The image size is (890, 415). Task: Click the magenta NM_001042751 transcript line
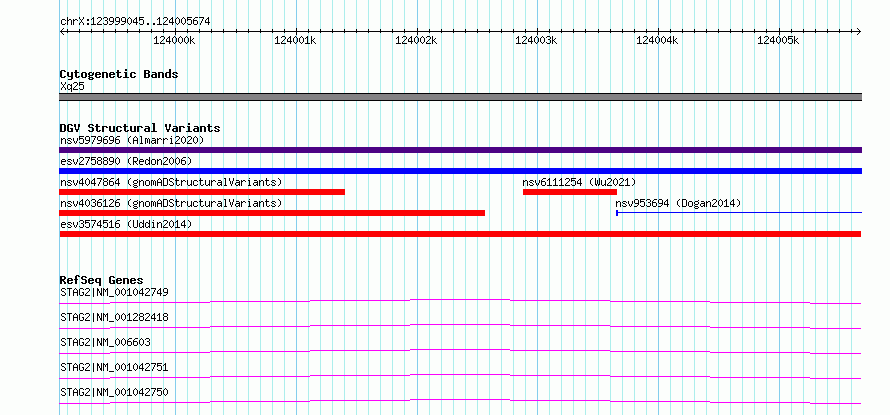(460, 376)
